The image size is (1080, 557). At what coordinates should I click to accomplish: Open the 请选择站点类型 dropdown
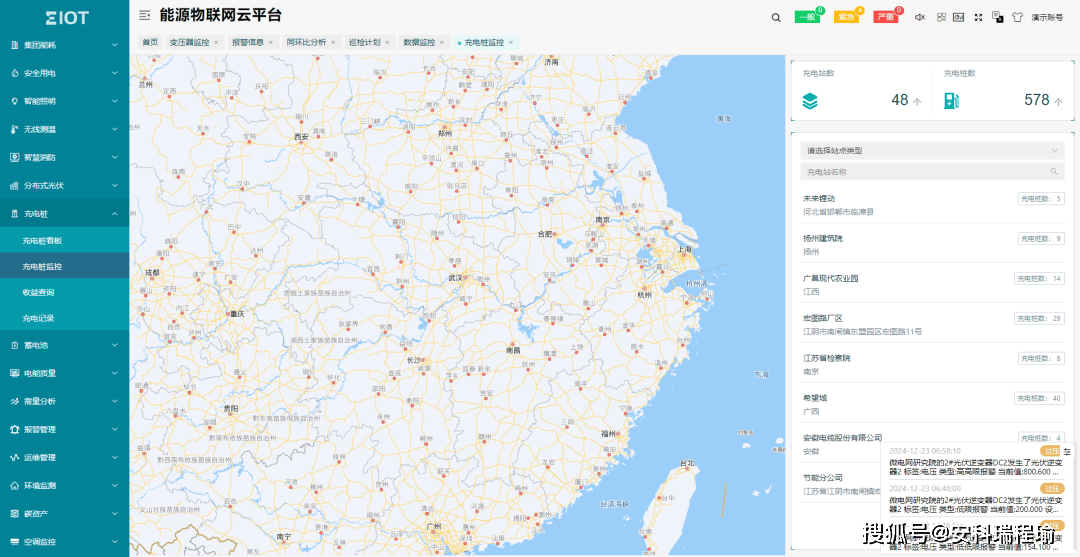(932, 150)
